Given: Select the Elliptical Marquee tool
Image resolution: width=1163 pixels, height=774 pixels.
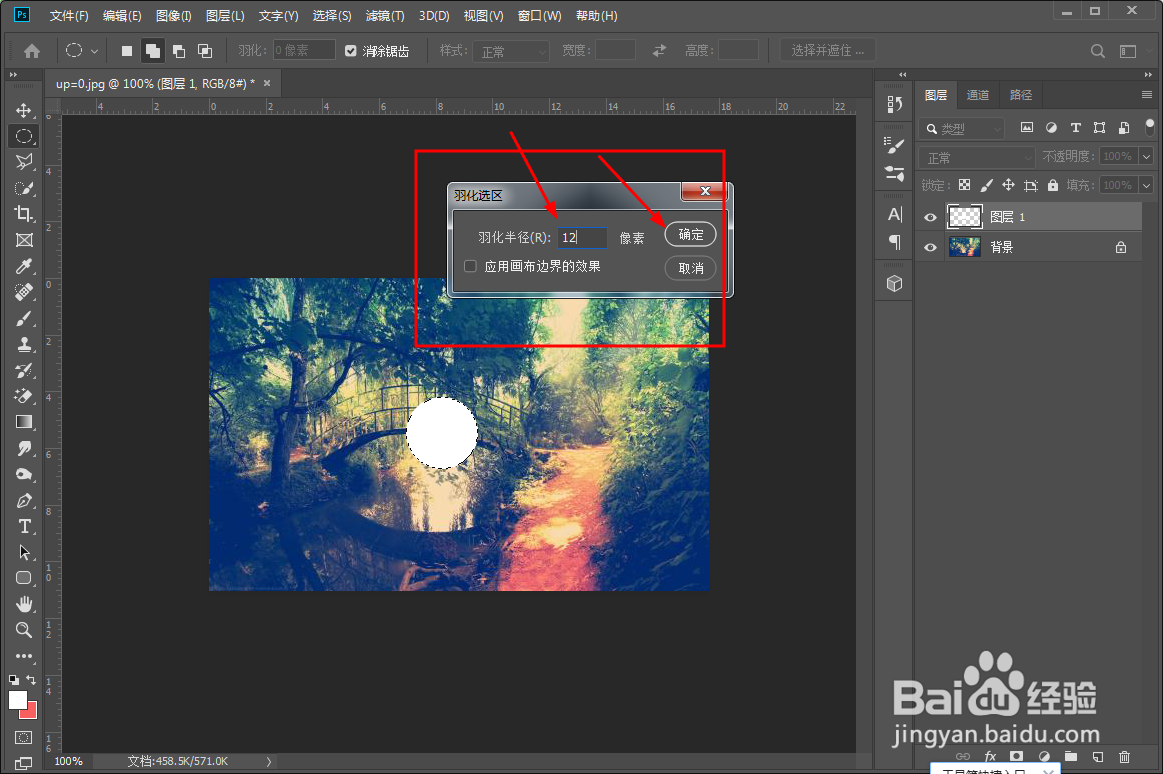Looking at the screenshot, I should click(x=24, y=136).
